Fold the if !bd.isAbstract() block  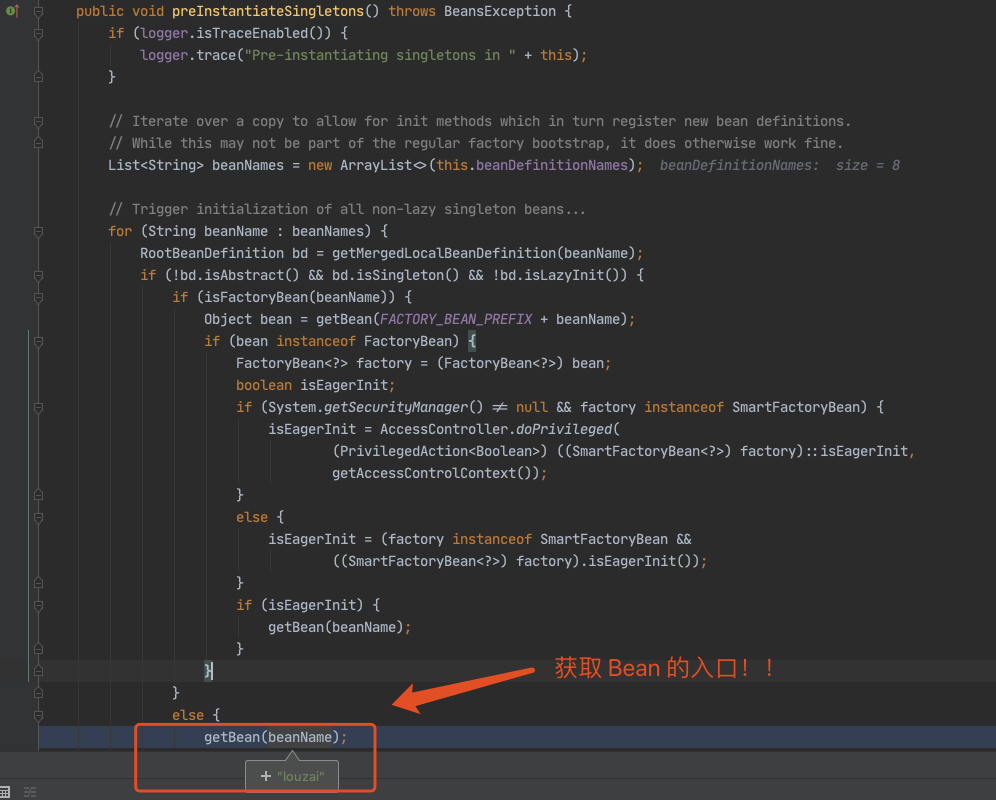click(x=38, y=275)
